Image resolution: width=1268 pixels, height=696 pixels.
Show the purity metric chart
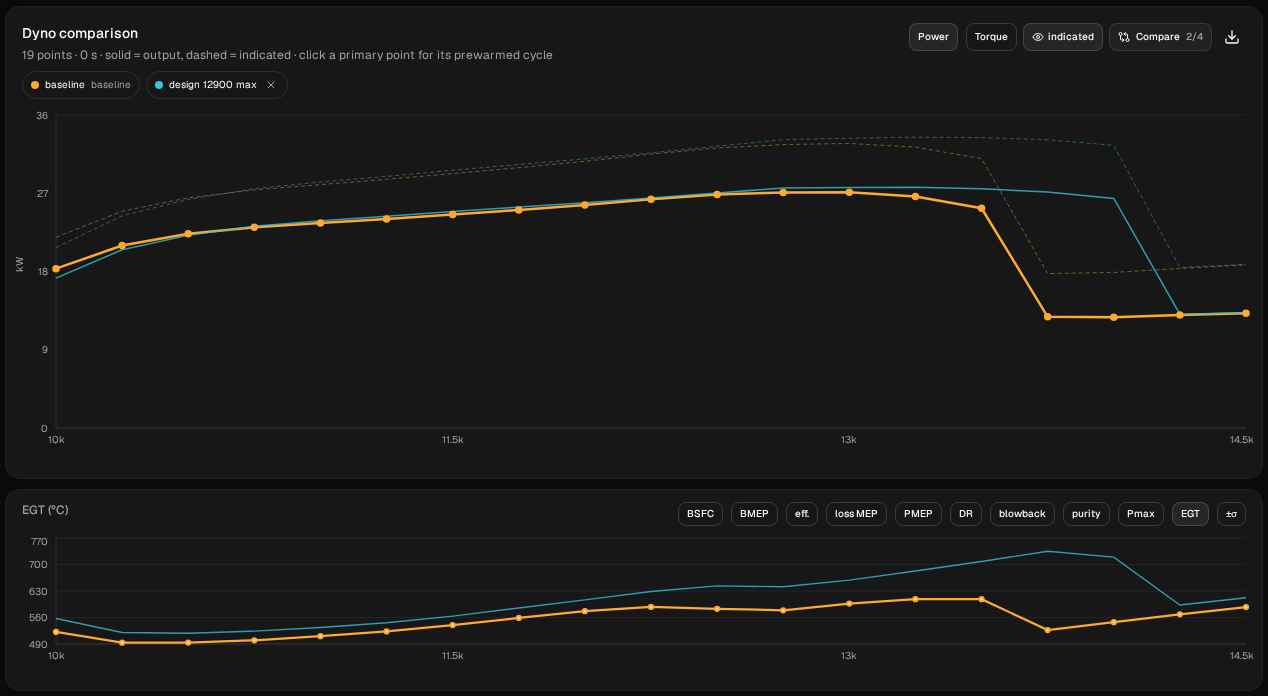tap(1086, 514)
